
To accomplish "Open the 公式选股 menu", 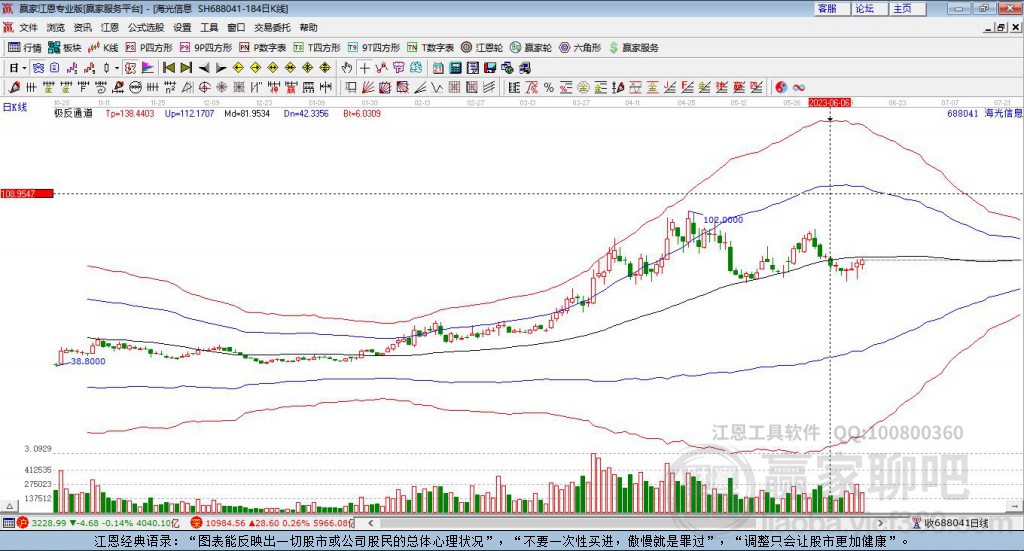I will pos(146,27).
